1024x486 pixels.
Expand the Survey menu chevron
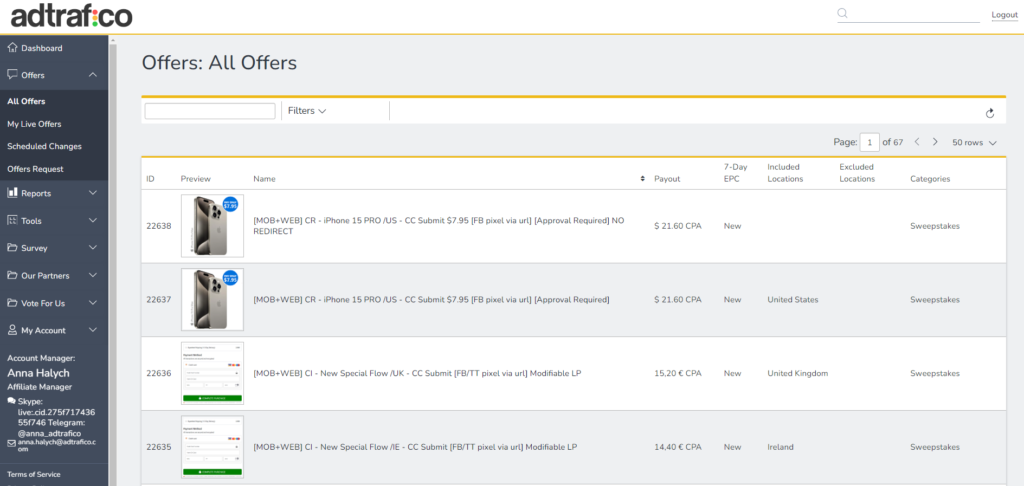[x=93, y=248]
